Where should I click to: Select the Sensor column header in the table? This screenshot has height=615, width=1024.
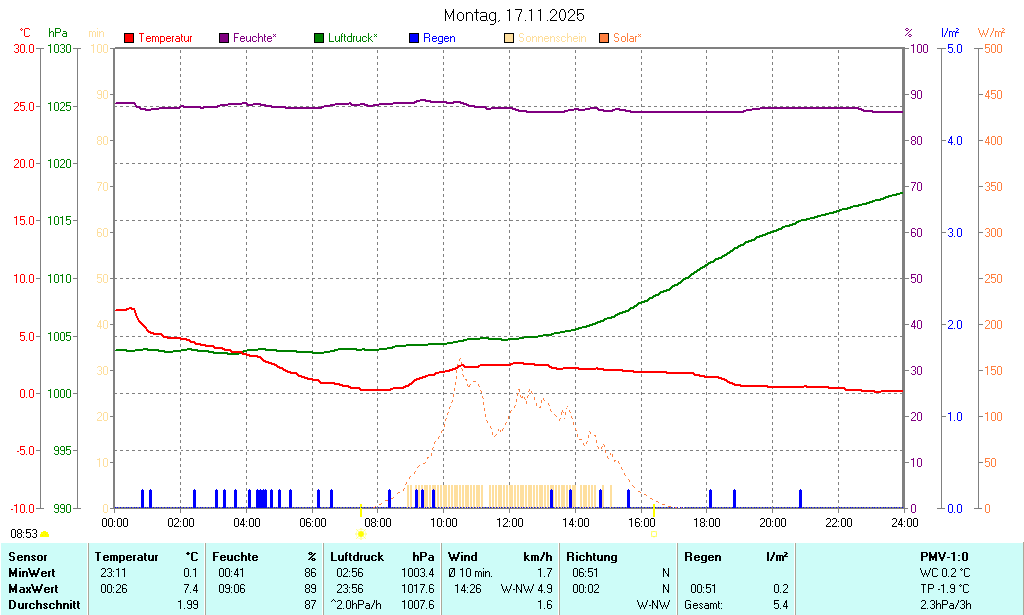coord(27,556)
